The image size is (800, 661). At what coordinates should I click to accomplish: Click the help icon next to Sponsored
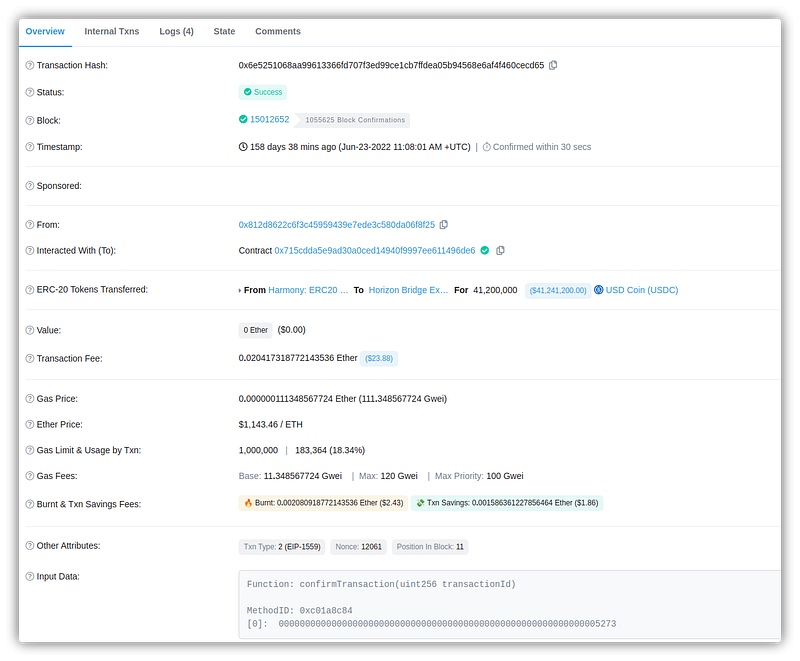point(29,186)
